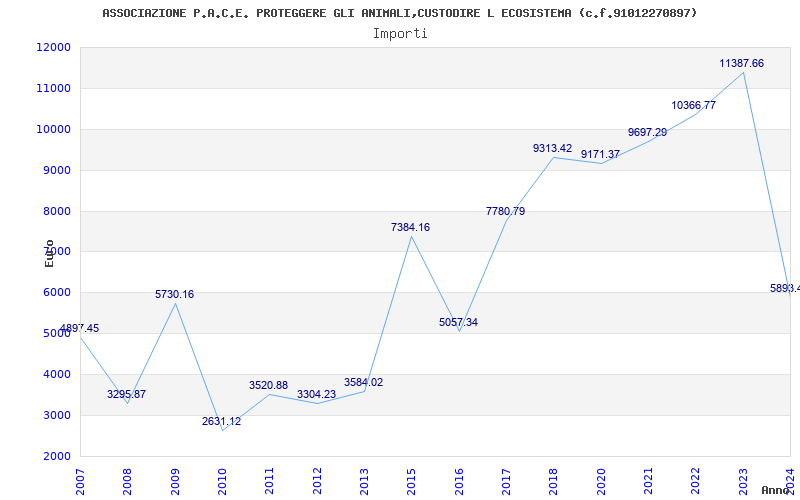
Task: Select the 6000 y-axis tick label
Action: point(56,293)
